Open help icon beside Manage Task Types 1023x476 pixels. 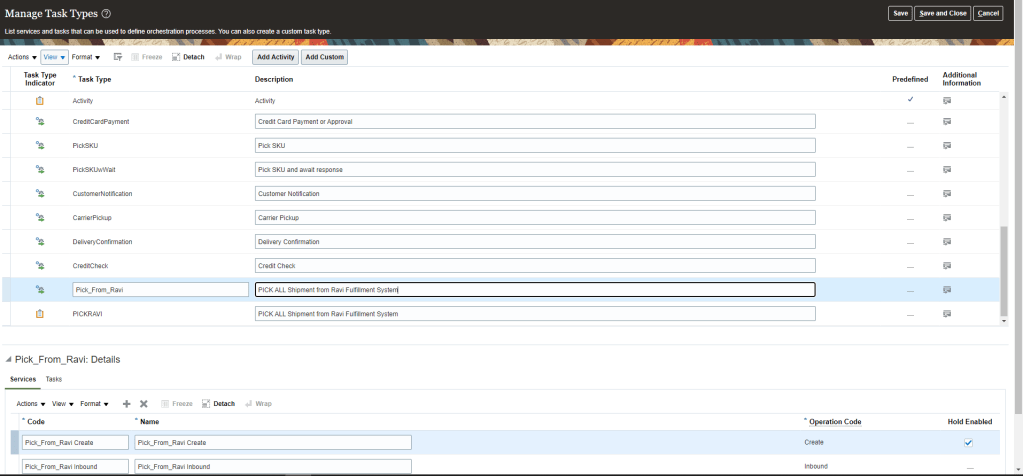point(106,13)
